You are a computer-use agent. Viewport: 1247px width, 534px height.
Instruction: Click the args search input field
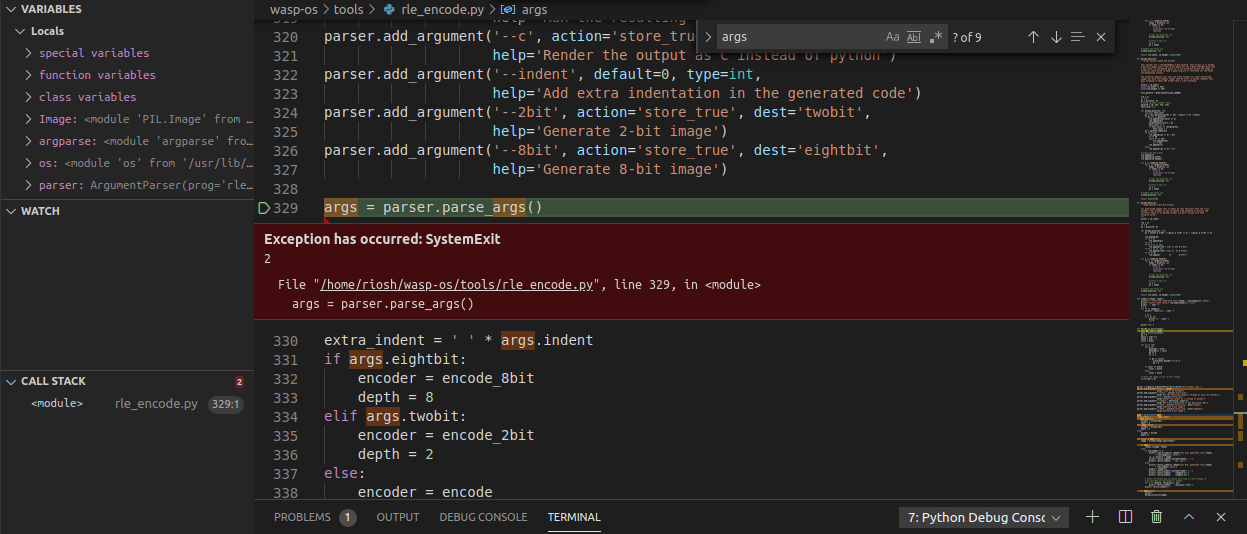coord(800,37)
